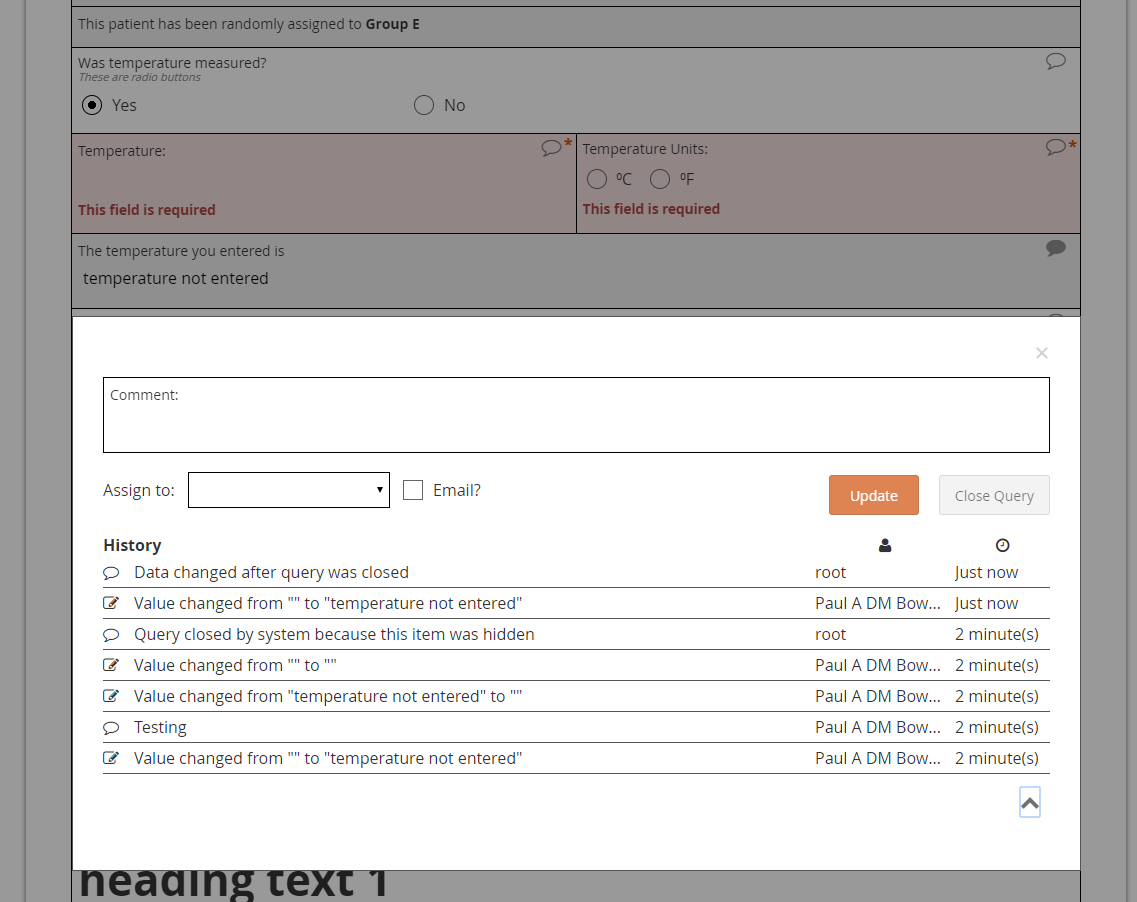Dismiss the query dialog with the X
This screenshot has width=1137, height=902.
1041,353
